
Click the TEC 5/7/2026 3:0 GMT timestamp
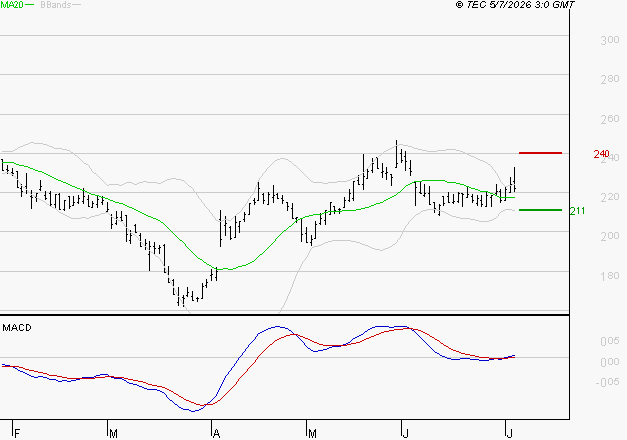(x=515, y=5)
